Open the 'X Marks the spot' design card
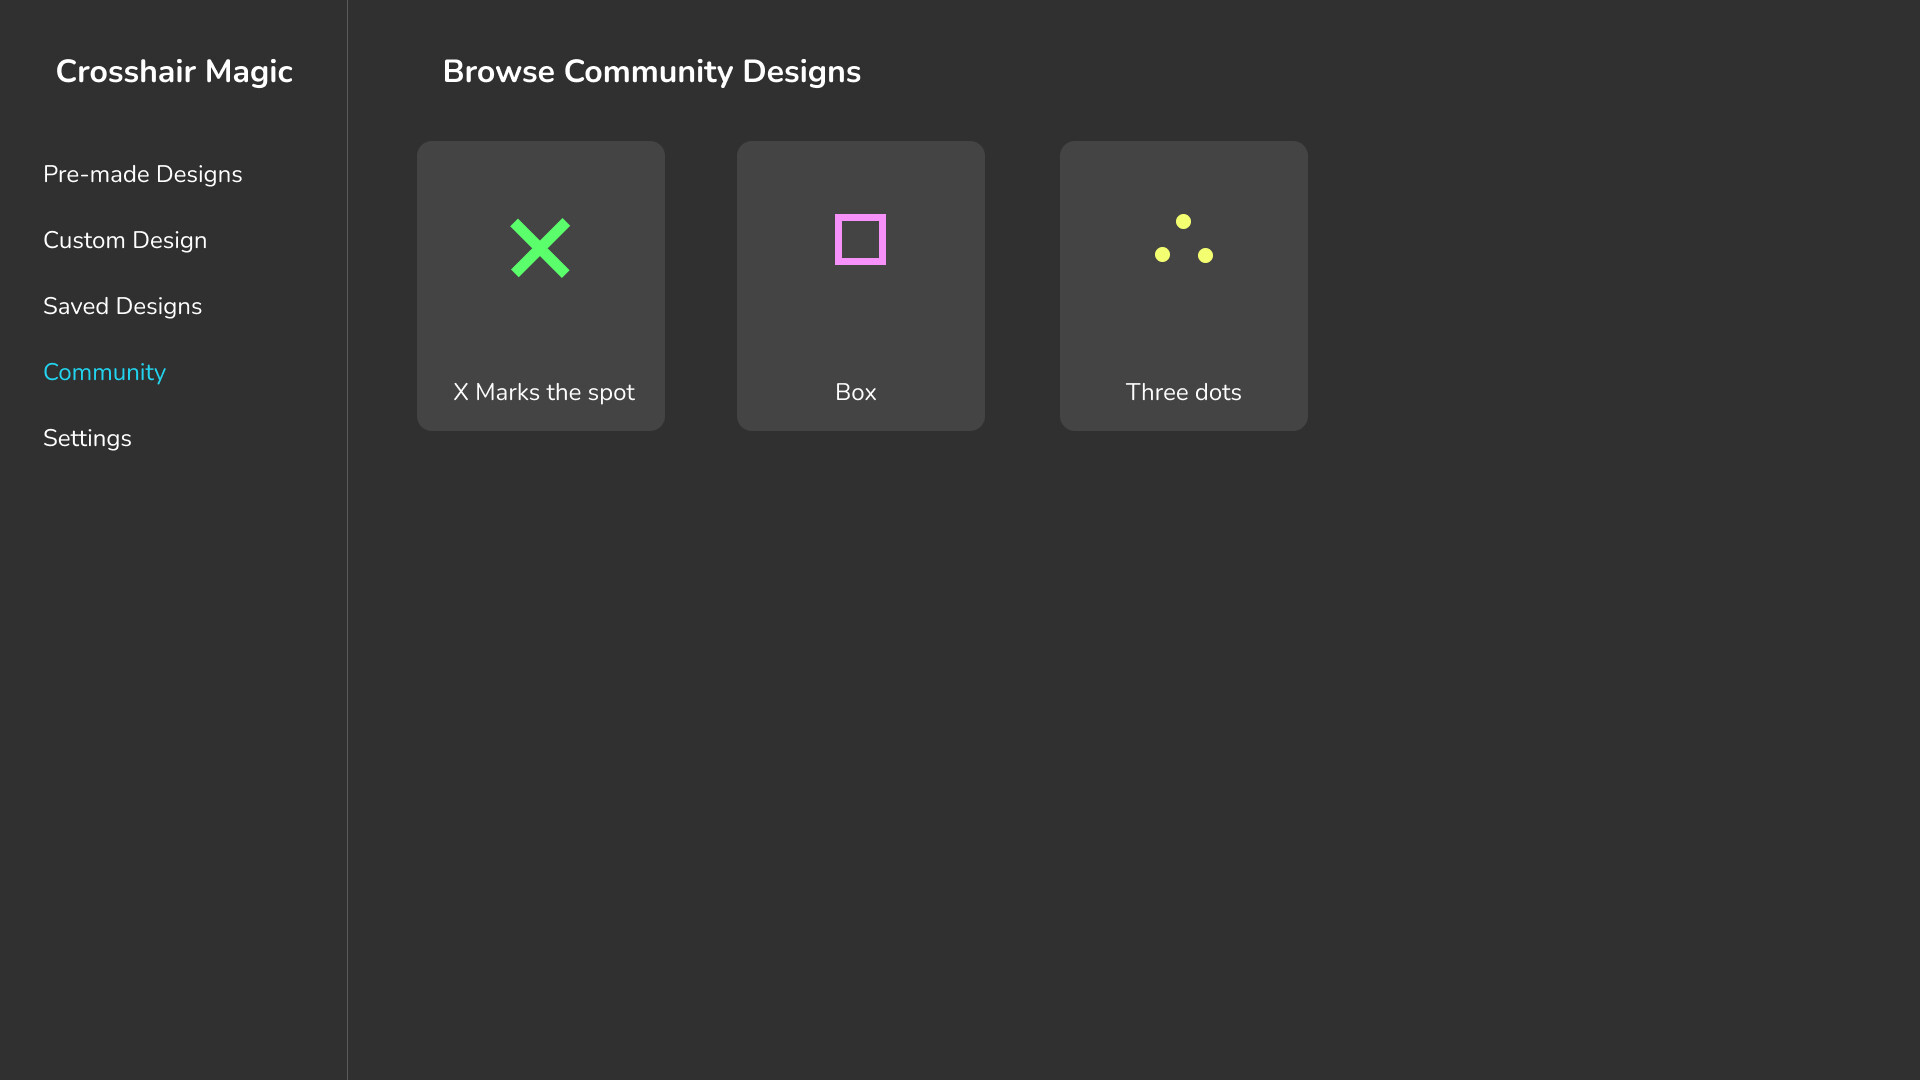 coord(540,285)
